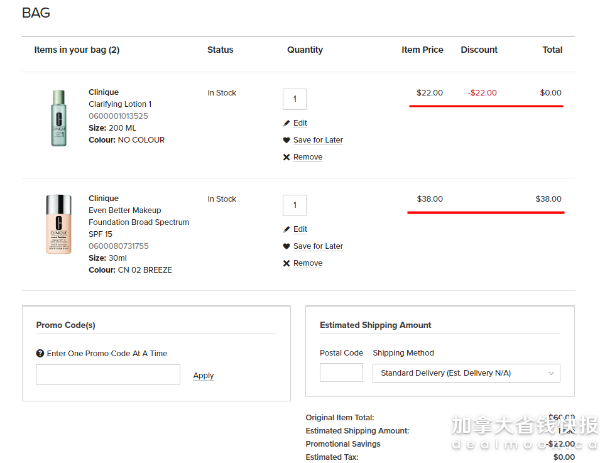Select item number 0600001013525

[x=118, y=116]
